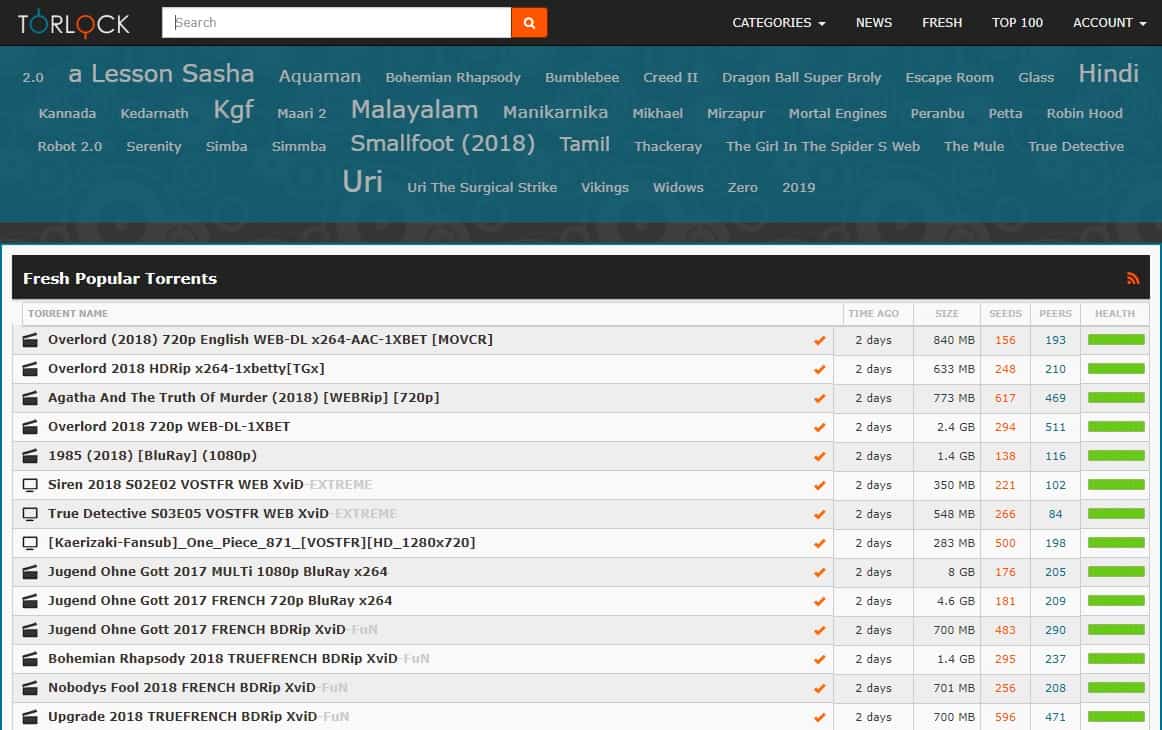Click verified checkmark on Siren 2018 S02E02 row
Image resolution: width=1162 pixels, height=730 pixels.
[x=819, y=485]
